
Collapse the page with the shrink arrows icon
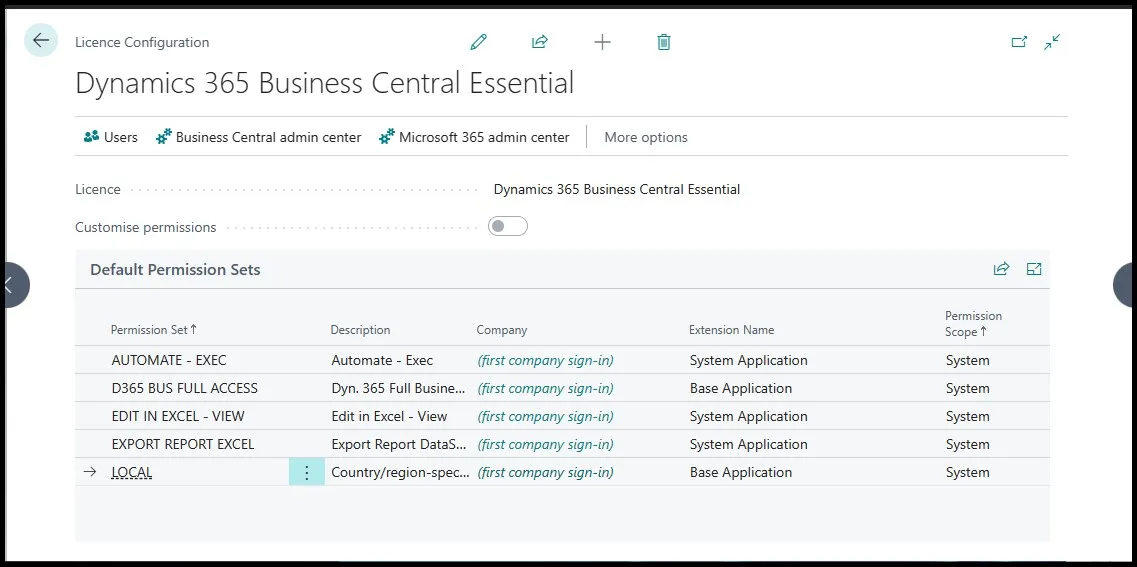click(1052, 42)
